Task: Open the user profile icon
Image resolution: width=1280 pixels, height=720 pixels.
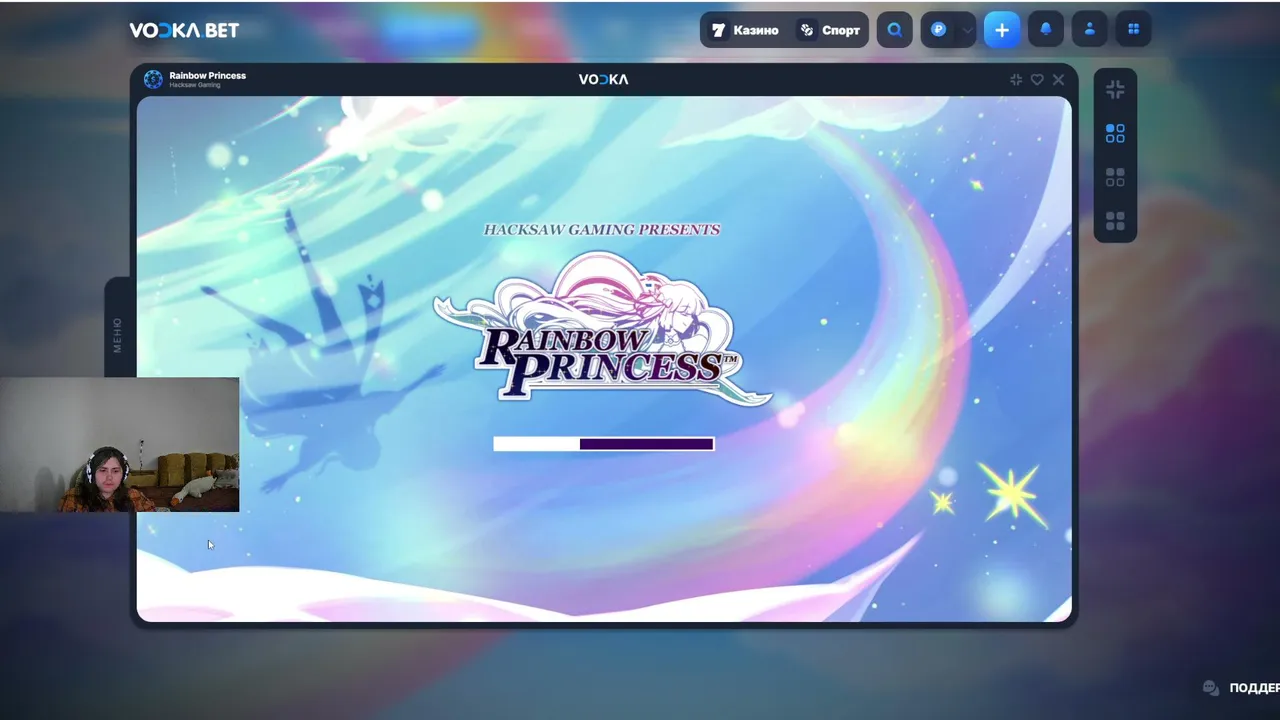Action: pyautogui.click(x=1090, y=30)
